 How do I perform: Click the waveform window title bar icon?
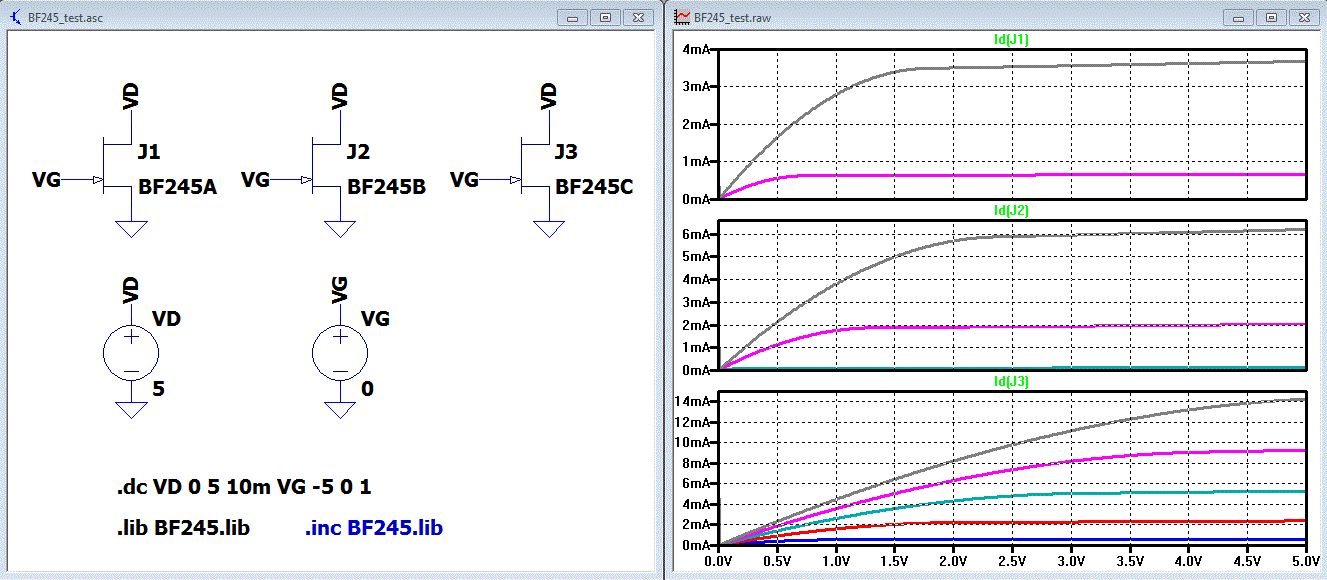click(x=683, y=18)
